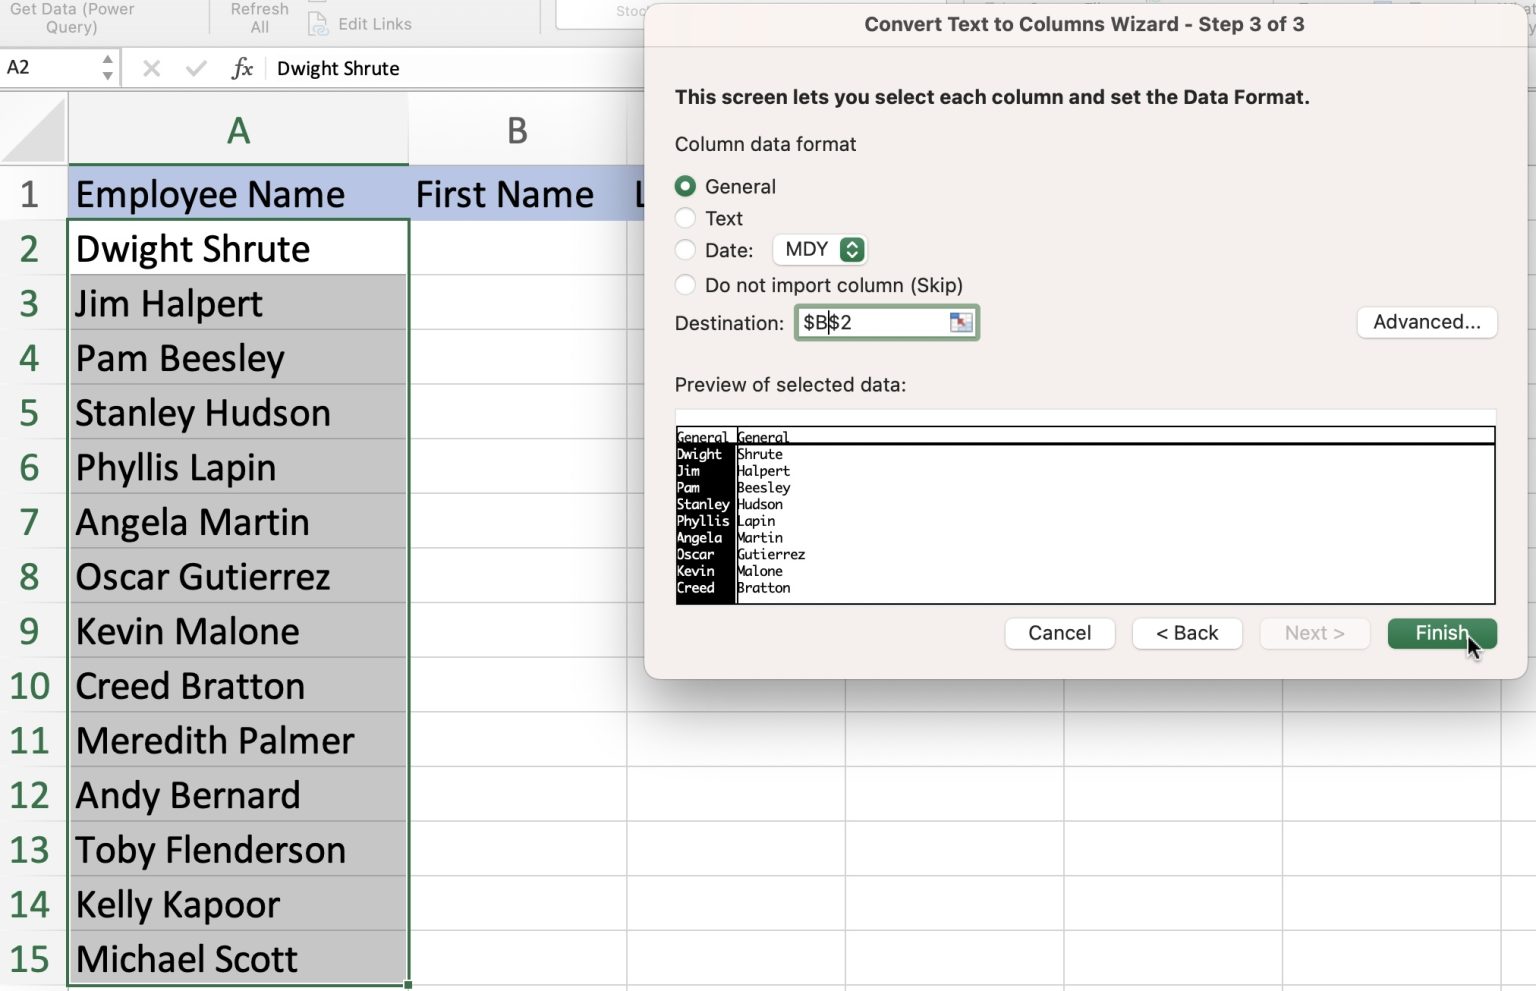Select the Date column data format option
This screenshot has width=1536, height=991.
(x=685, y=250)
